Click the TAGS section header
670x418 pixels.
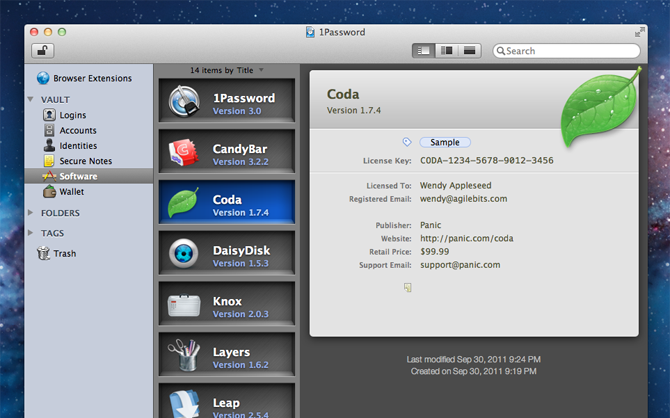coord(53,233)
